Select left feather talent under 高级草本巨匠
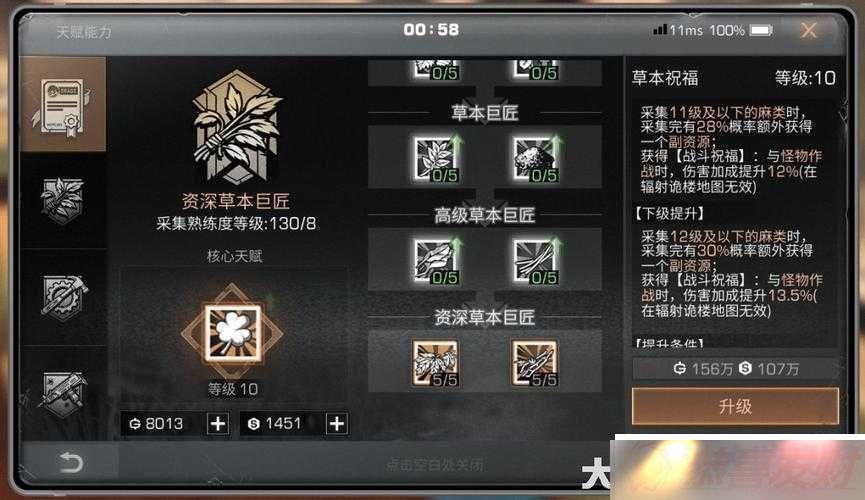Image resolution: width=865 pixels, height=500 pixels. [x=436, y=260]
